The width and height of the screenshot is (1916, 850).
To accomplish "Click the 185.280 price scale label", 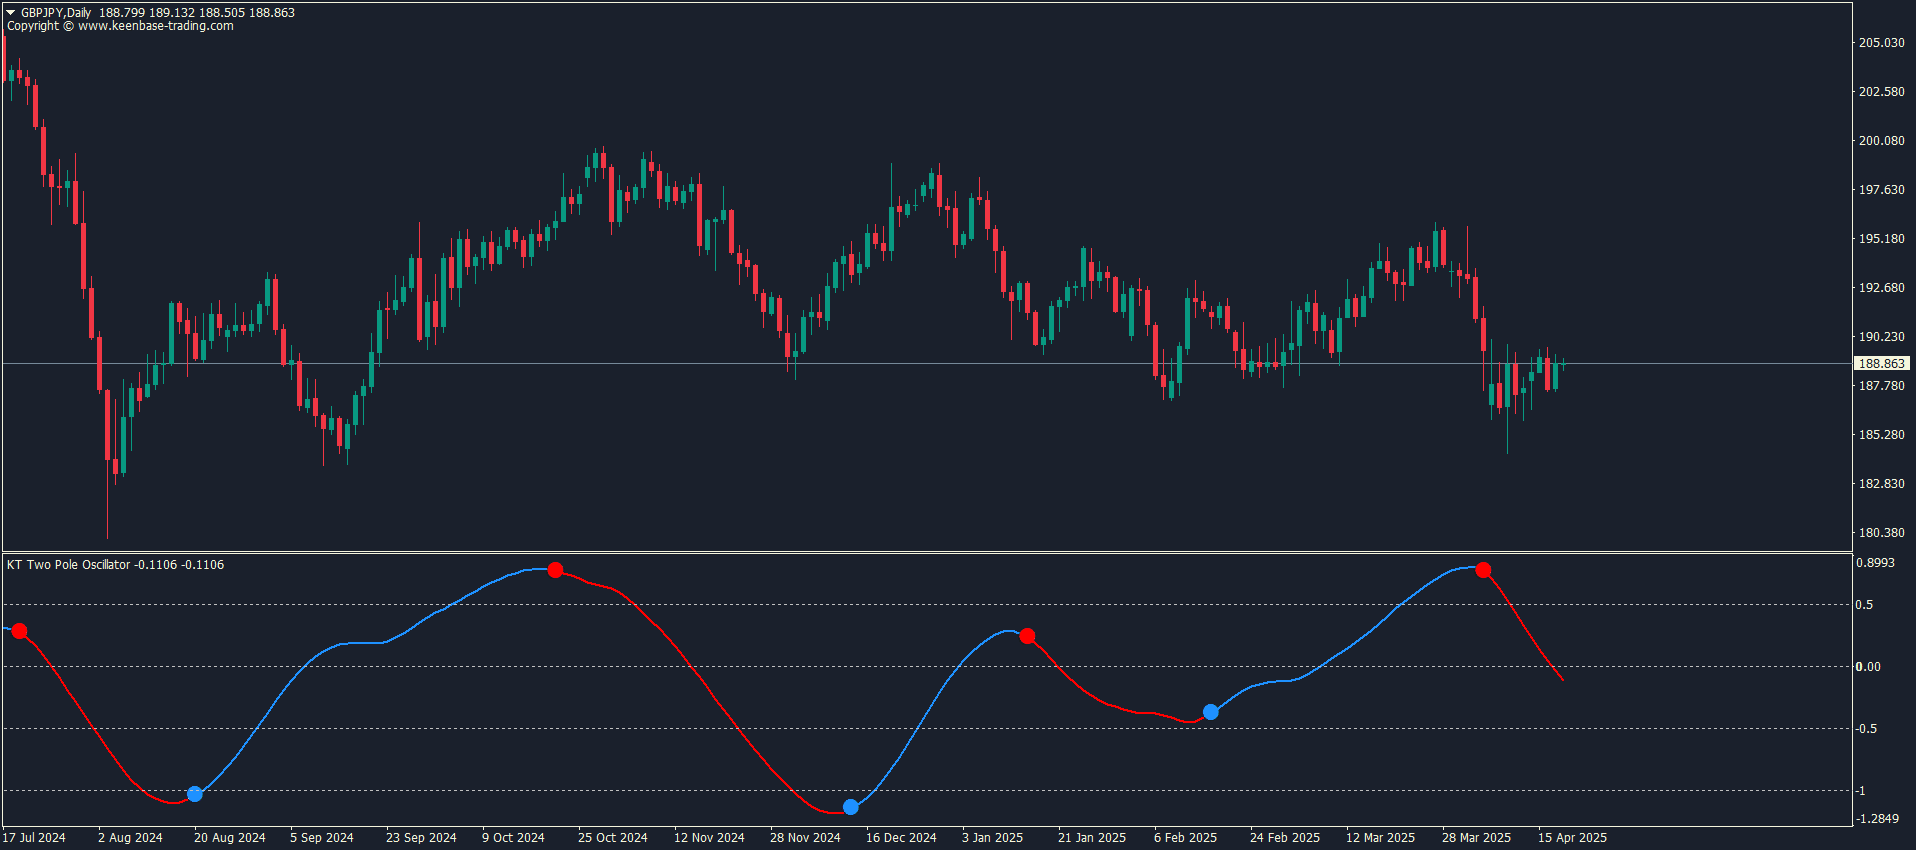I will coord(1882,435).
